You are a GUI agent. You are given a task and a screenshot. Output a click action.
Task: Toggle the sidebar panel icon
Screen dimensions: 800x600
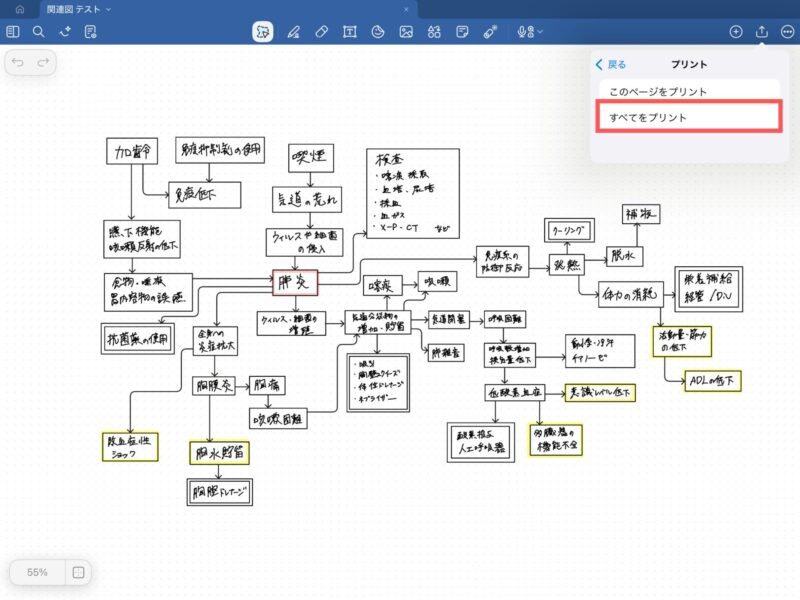pyautogui.click(x=13, y=32)
